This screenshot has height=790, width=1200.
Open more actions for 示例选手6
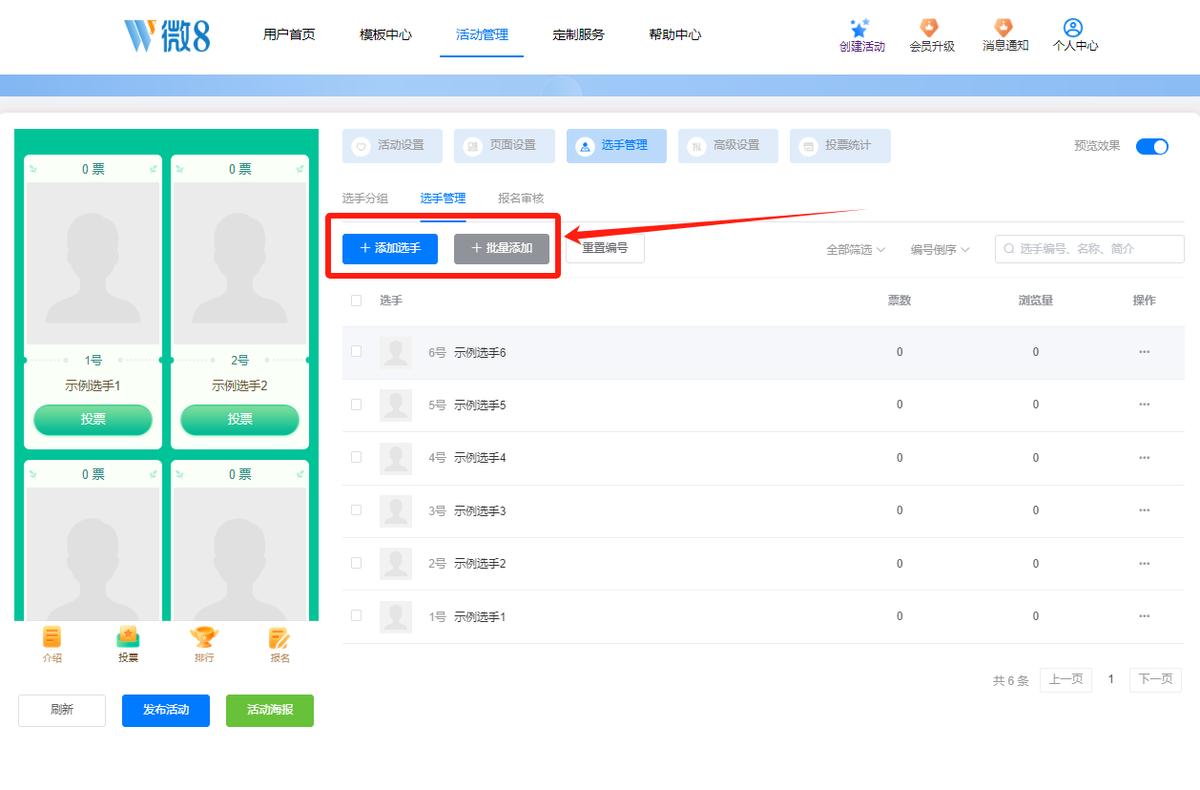[1144, 352]
